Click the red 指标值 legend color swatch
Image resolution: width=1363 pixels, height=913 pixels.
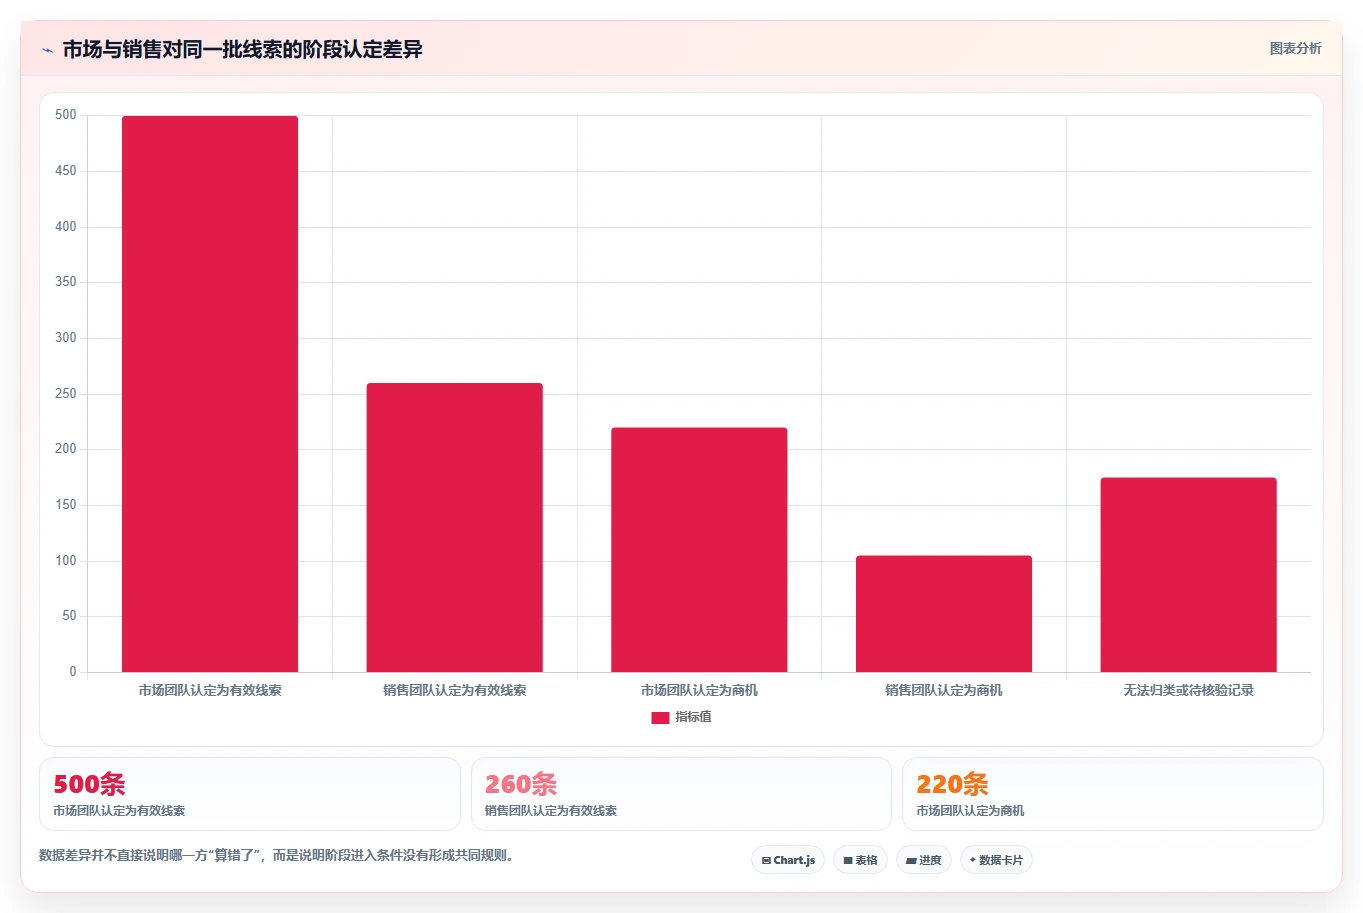point(660,718)
